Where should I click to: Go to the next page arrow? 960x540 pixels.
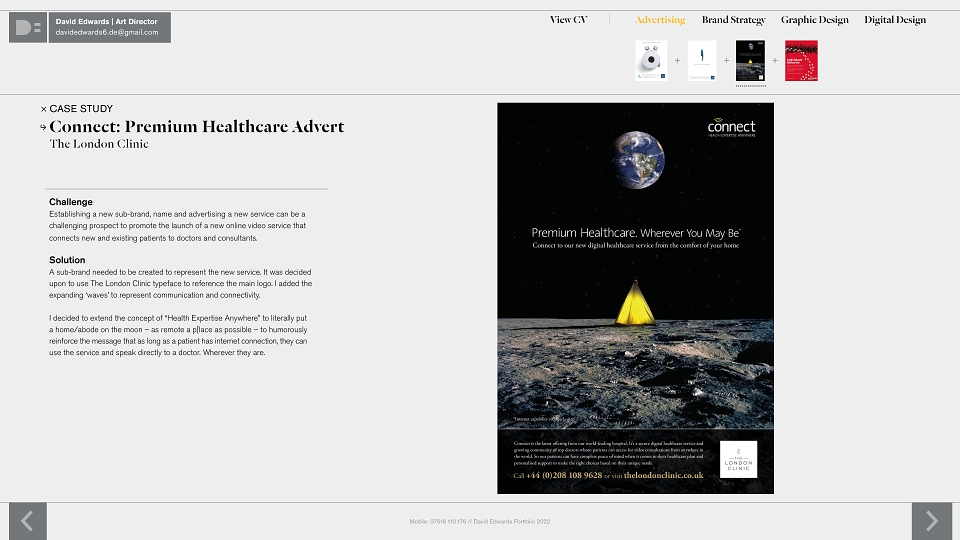[x=932, y=522]
